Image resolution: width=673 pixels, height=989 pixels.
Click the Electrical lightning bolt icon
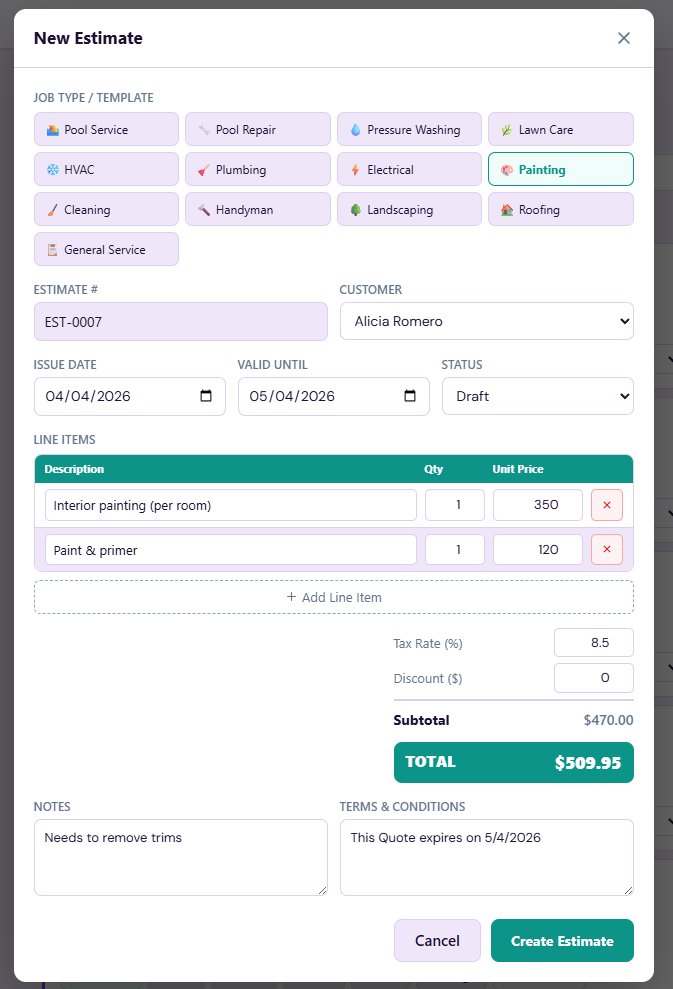point(354,169)
